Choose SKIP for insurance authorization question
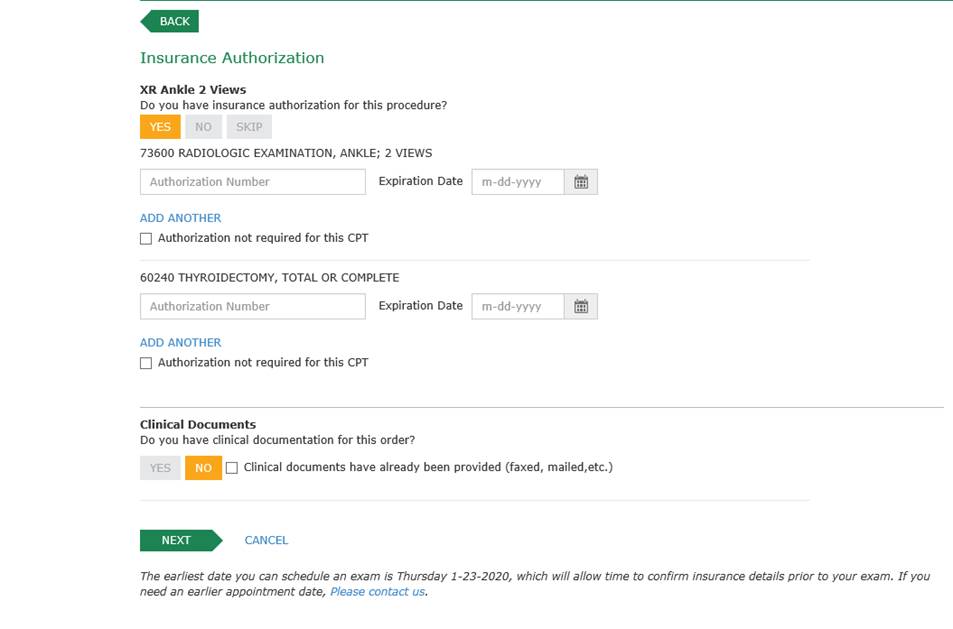 point(249,127)
